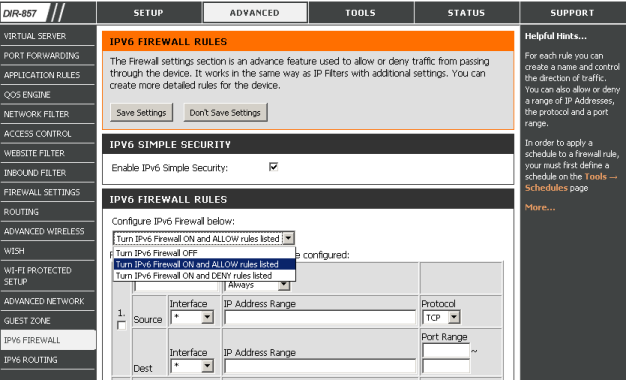Image resolution: width=626 pixels, height=380 pixels.
Task: Open Website Filter in sidebar
Action: coord(47,153)
